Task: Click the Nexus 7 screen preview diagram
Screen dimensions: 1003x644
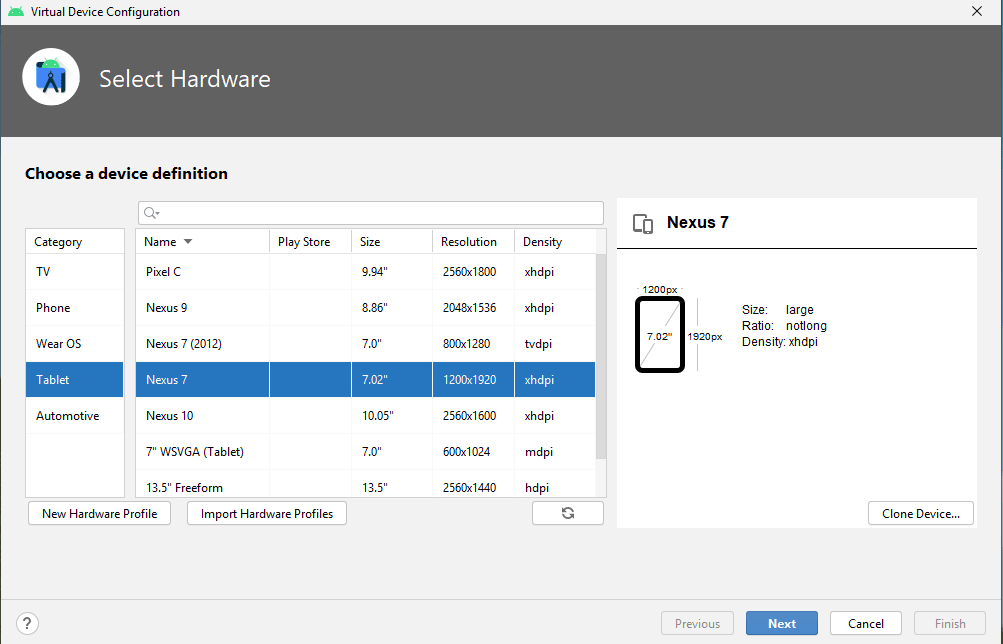Action: tap(659, 334)
